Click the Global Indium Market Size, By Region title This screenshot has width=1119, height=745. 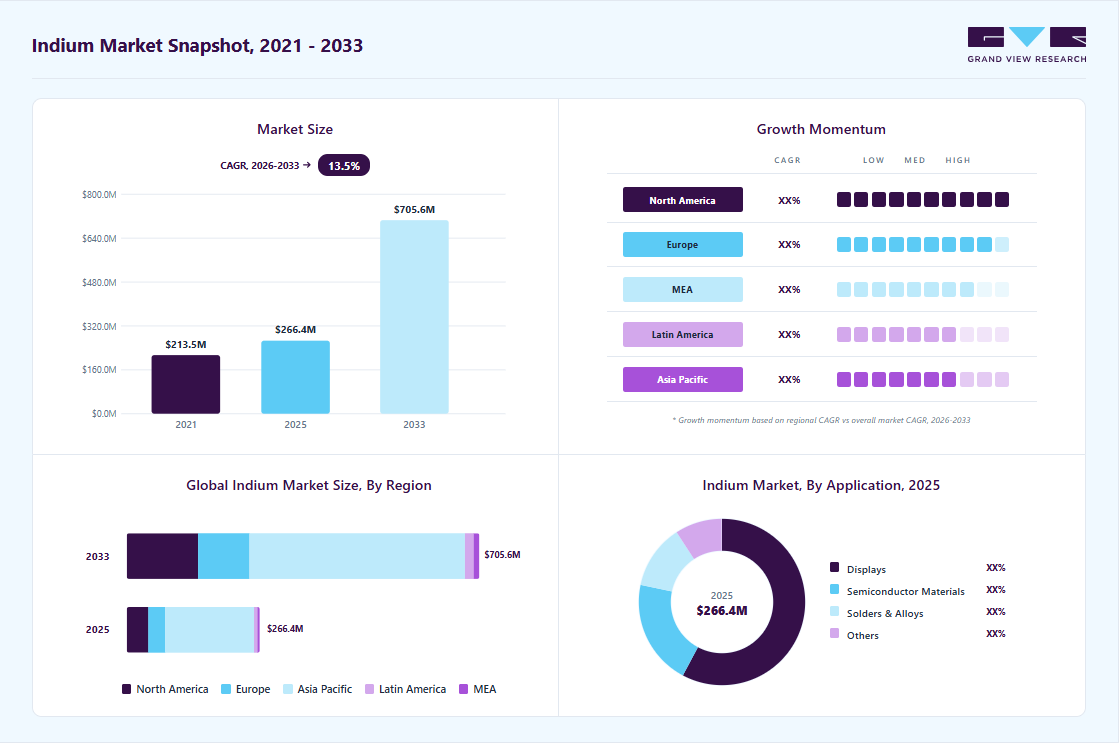[x=308, y=485]
